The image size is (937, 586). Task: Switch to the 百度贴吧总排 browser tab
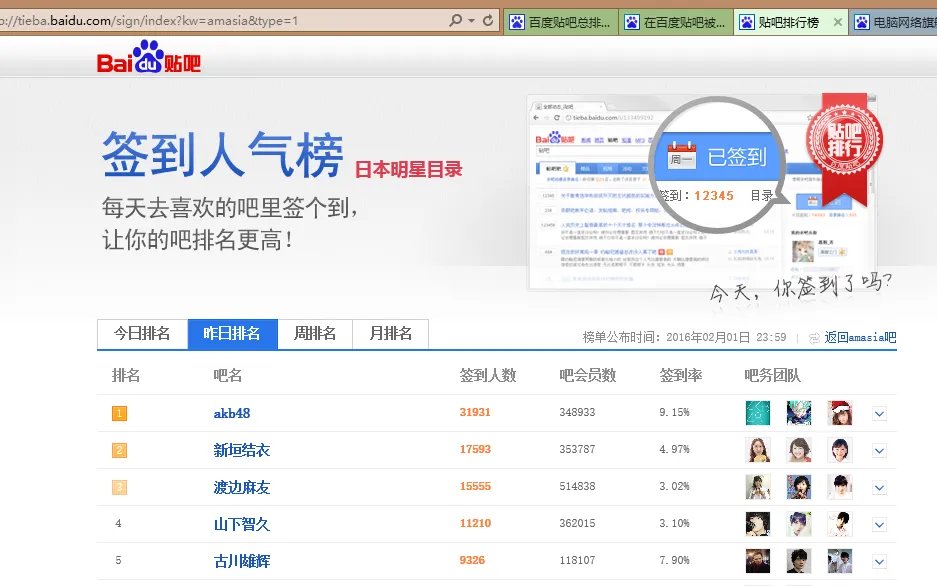[561, 23]
